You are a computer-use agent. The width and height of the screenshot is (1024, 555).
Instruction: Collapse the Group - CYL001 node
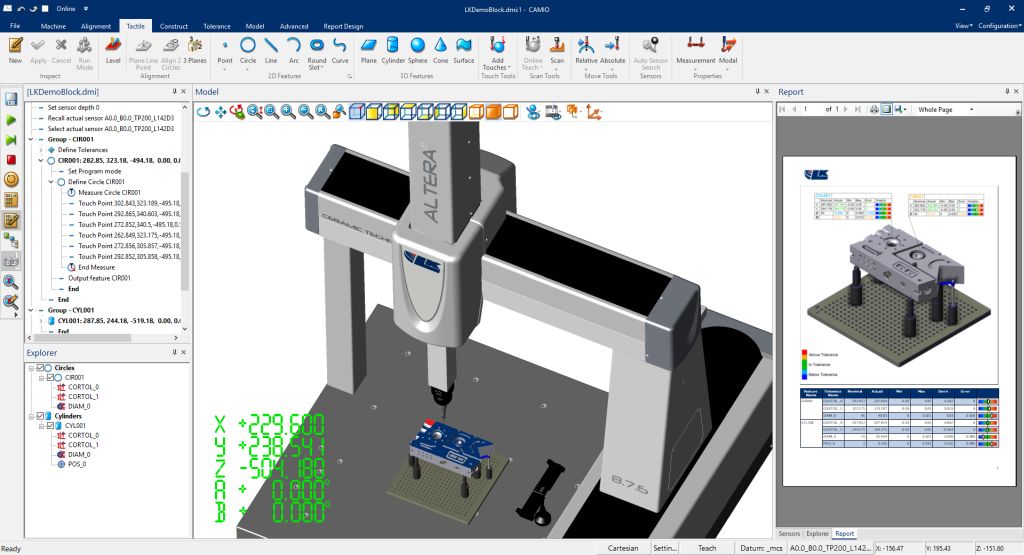click(x=31, y=310)
